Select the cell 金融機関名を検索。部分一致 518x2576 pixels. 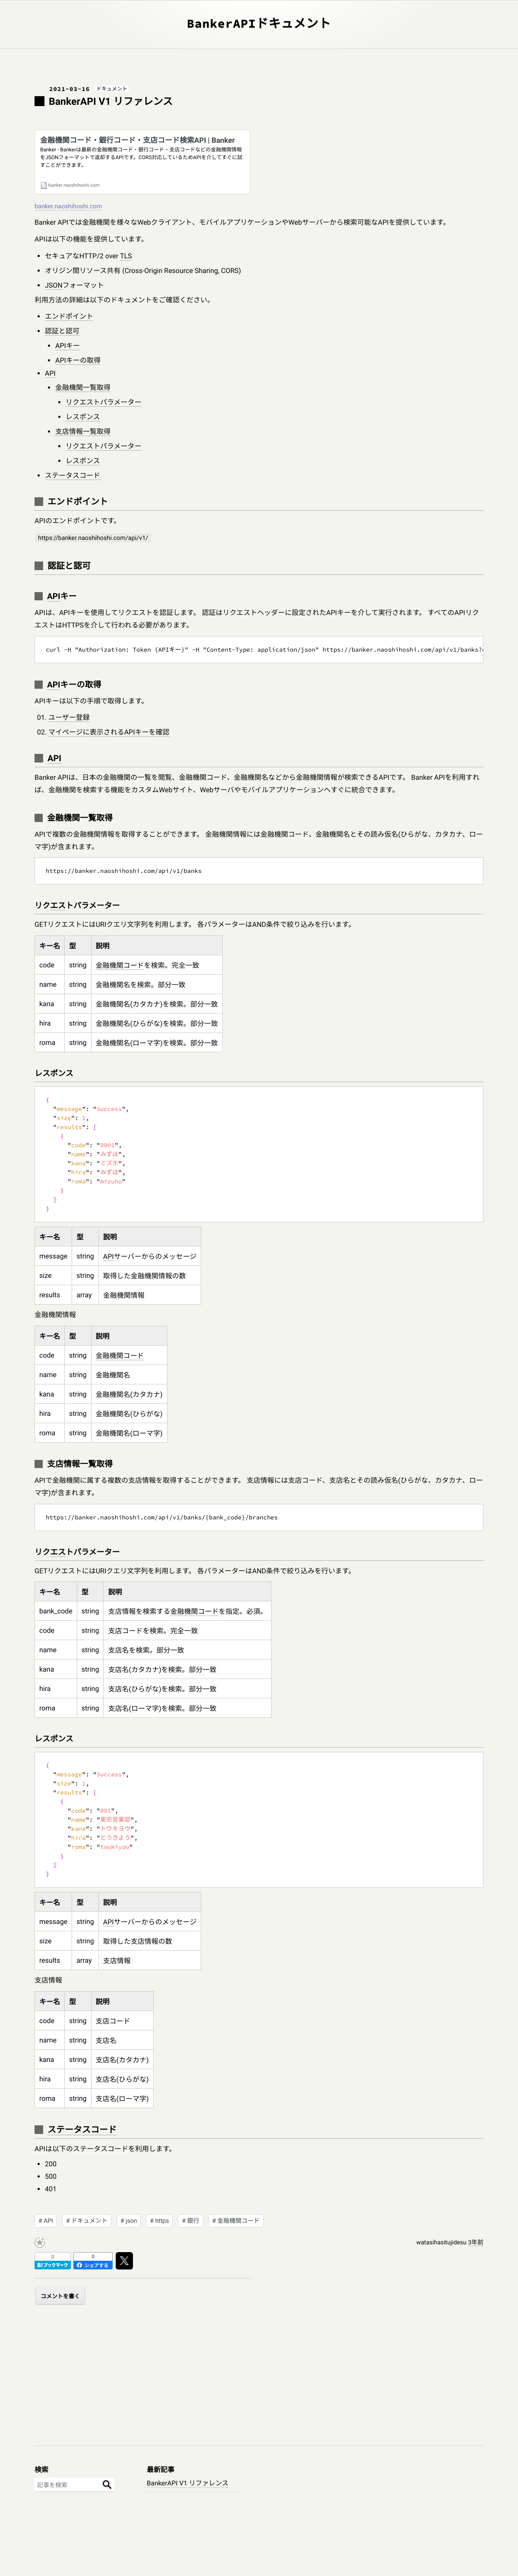(157, 985)
